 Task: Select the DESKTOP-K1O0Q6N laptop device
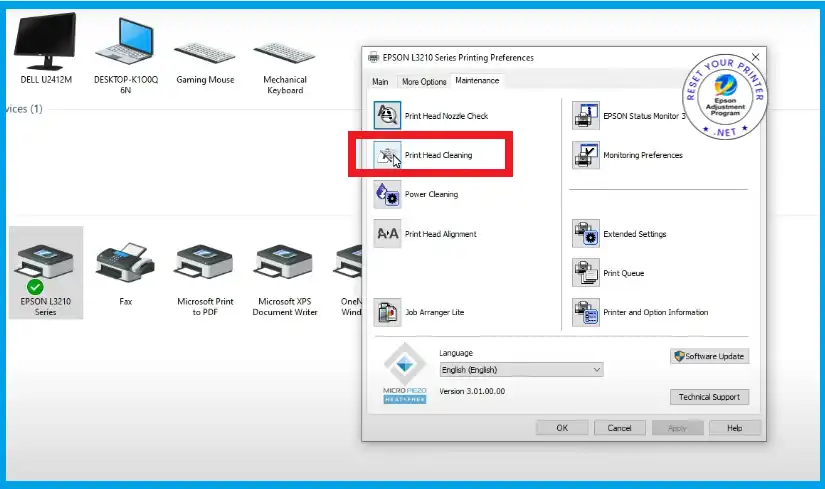point(125,54)
